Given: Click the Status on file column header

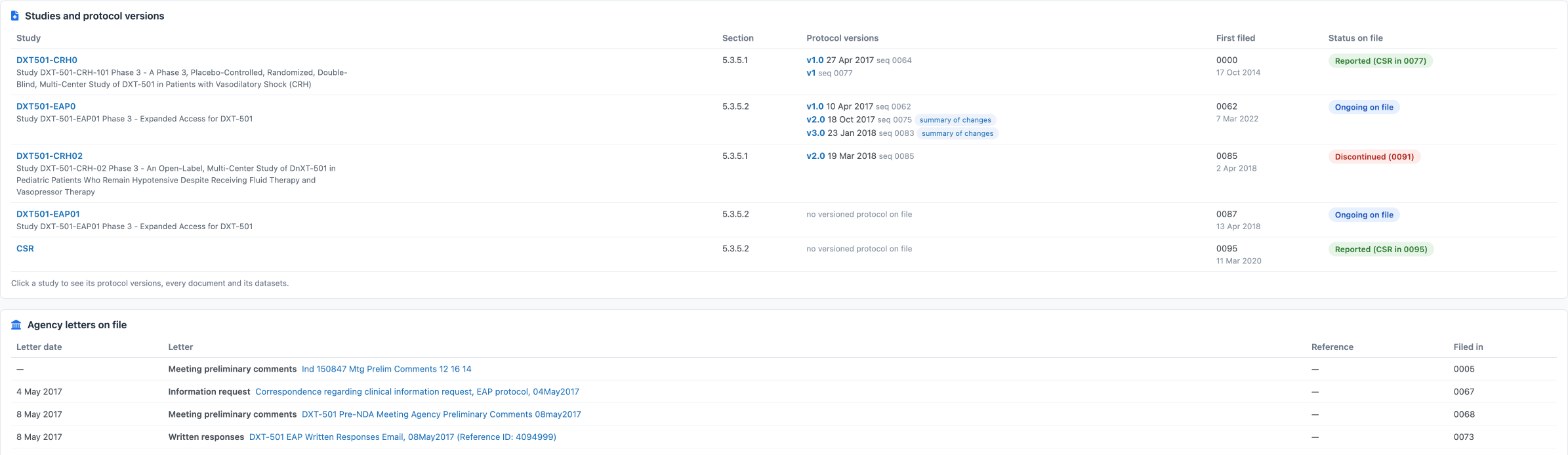Looking at the screenshot, I should click(x=1355, y=38).
